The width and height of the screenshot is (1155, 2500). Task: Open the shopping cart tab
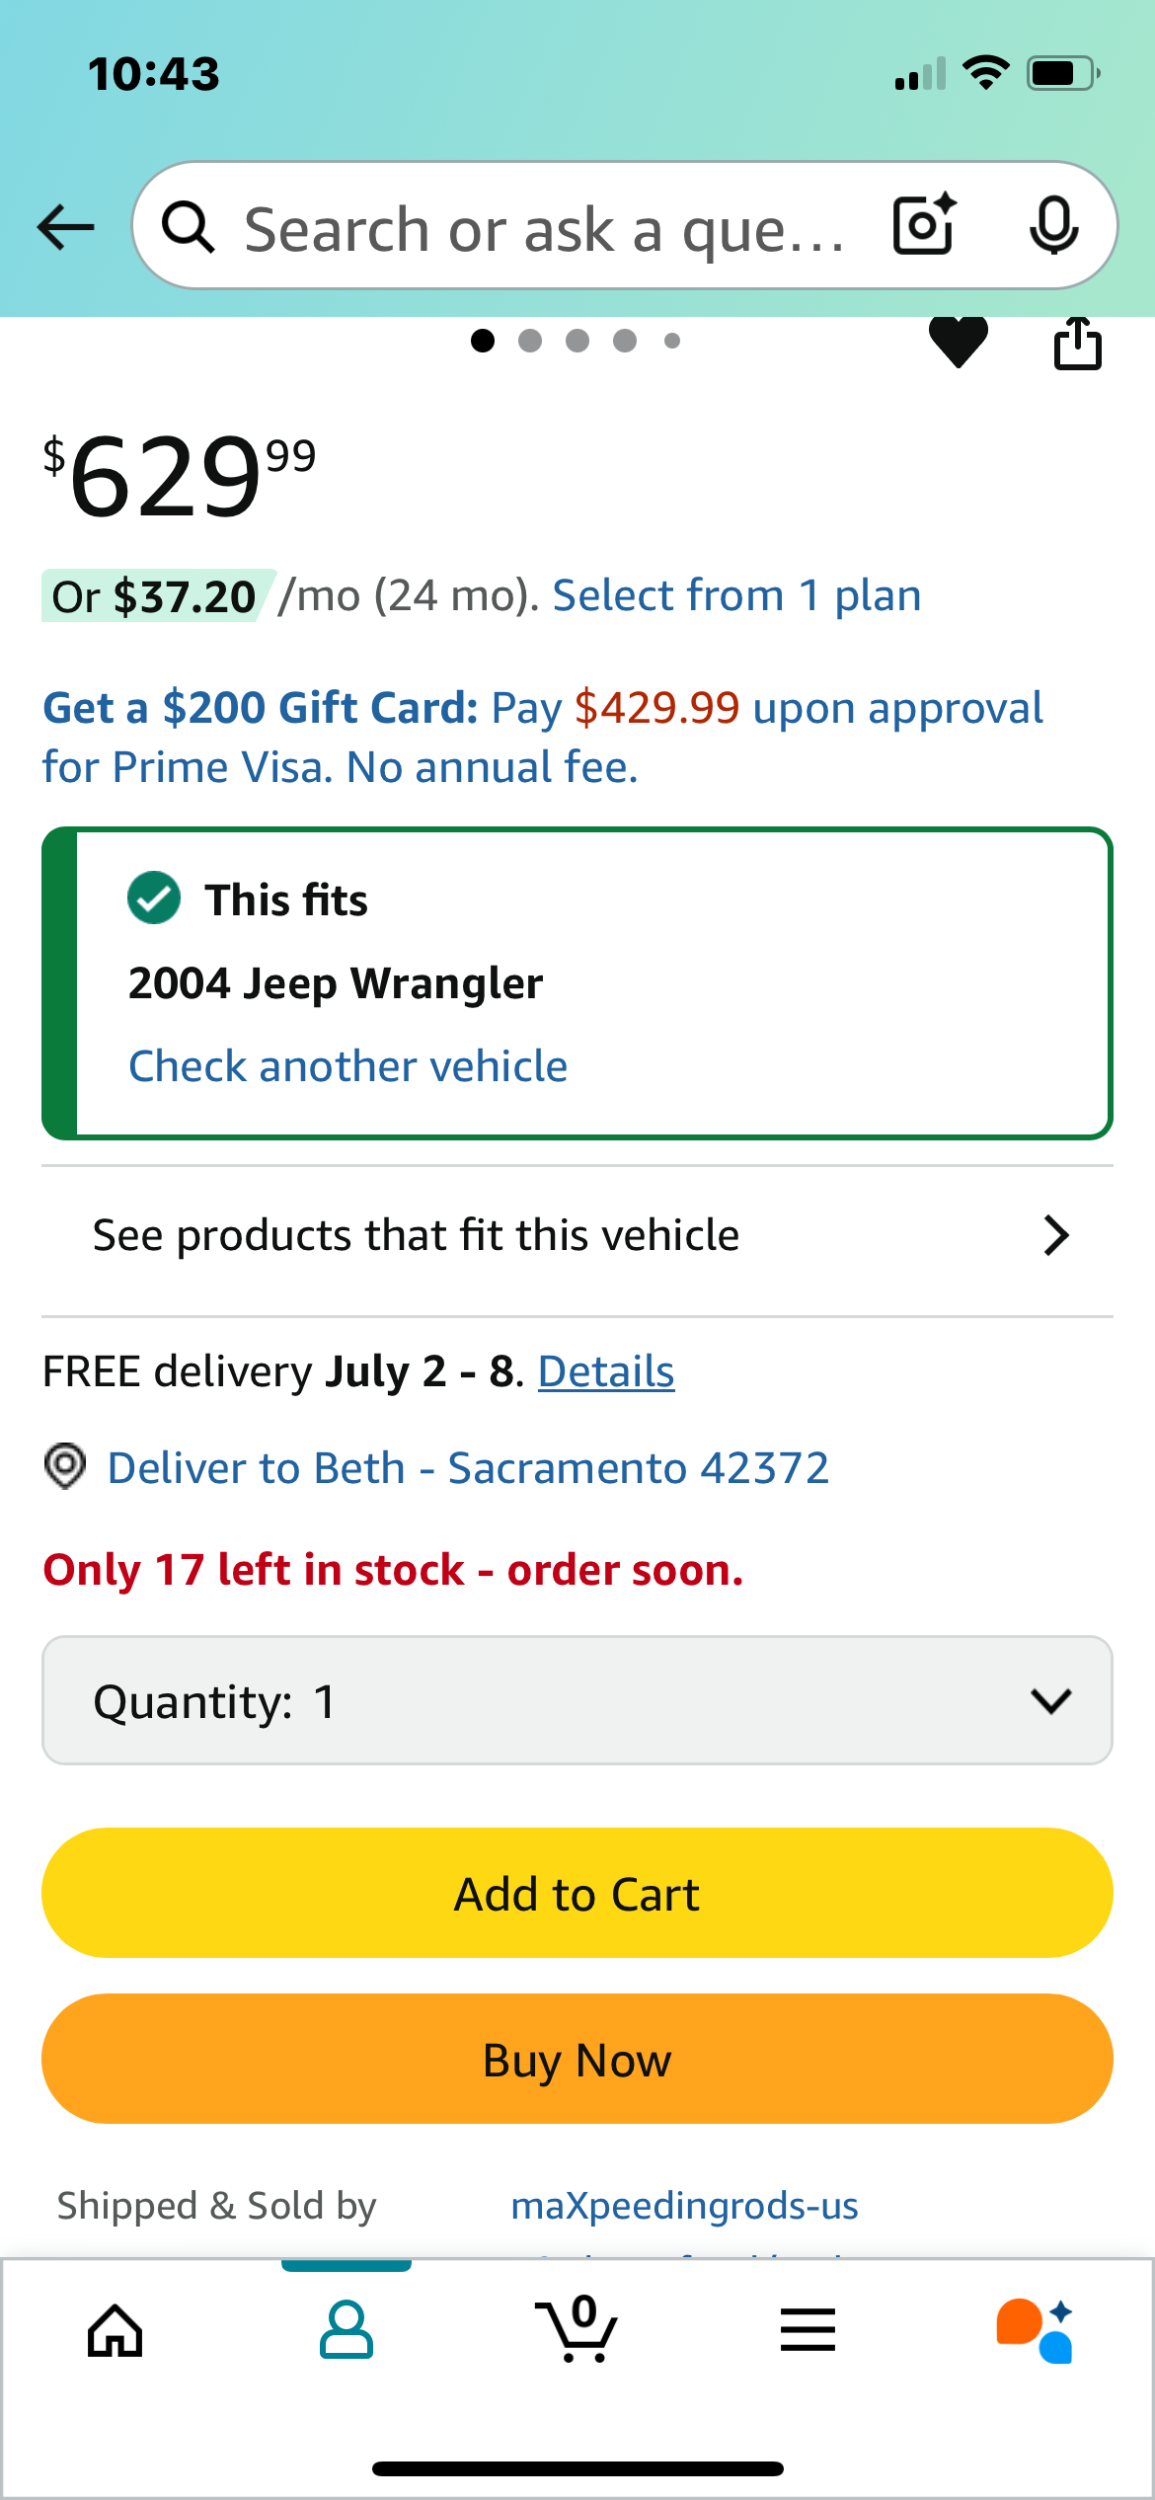tap(577, 2330)
